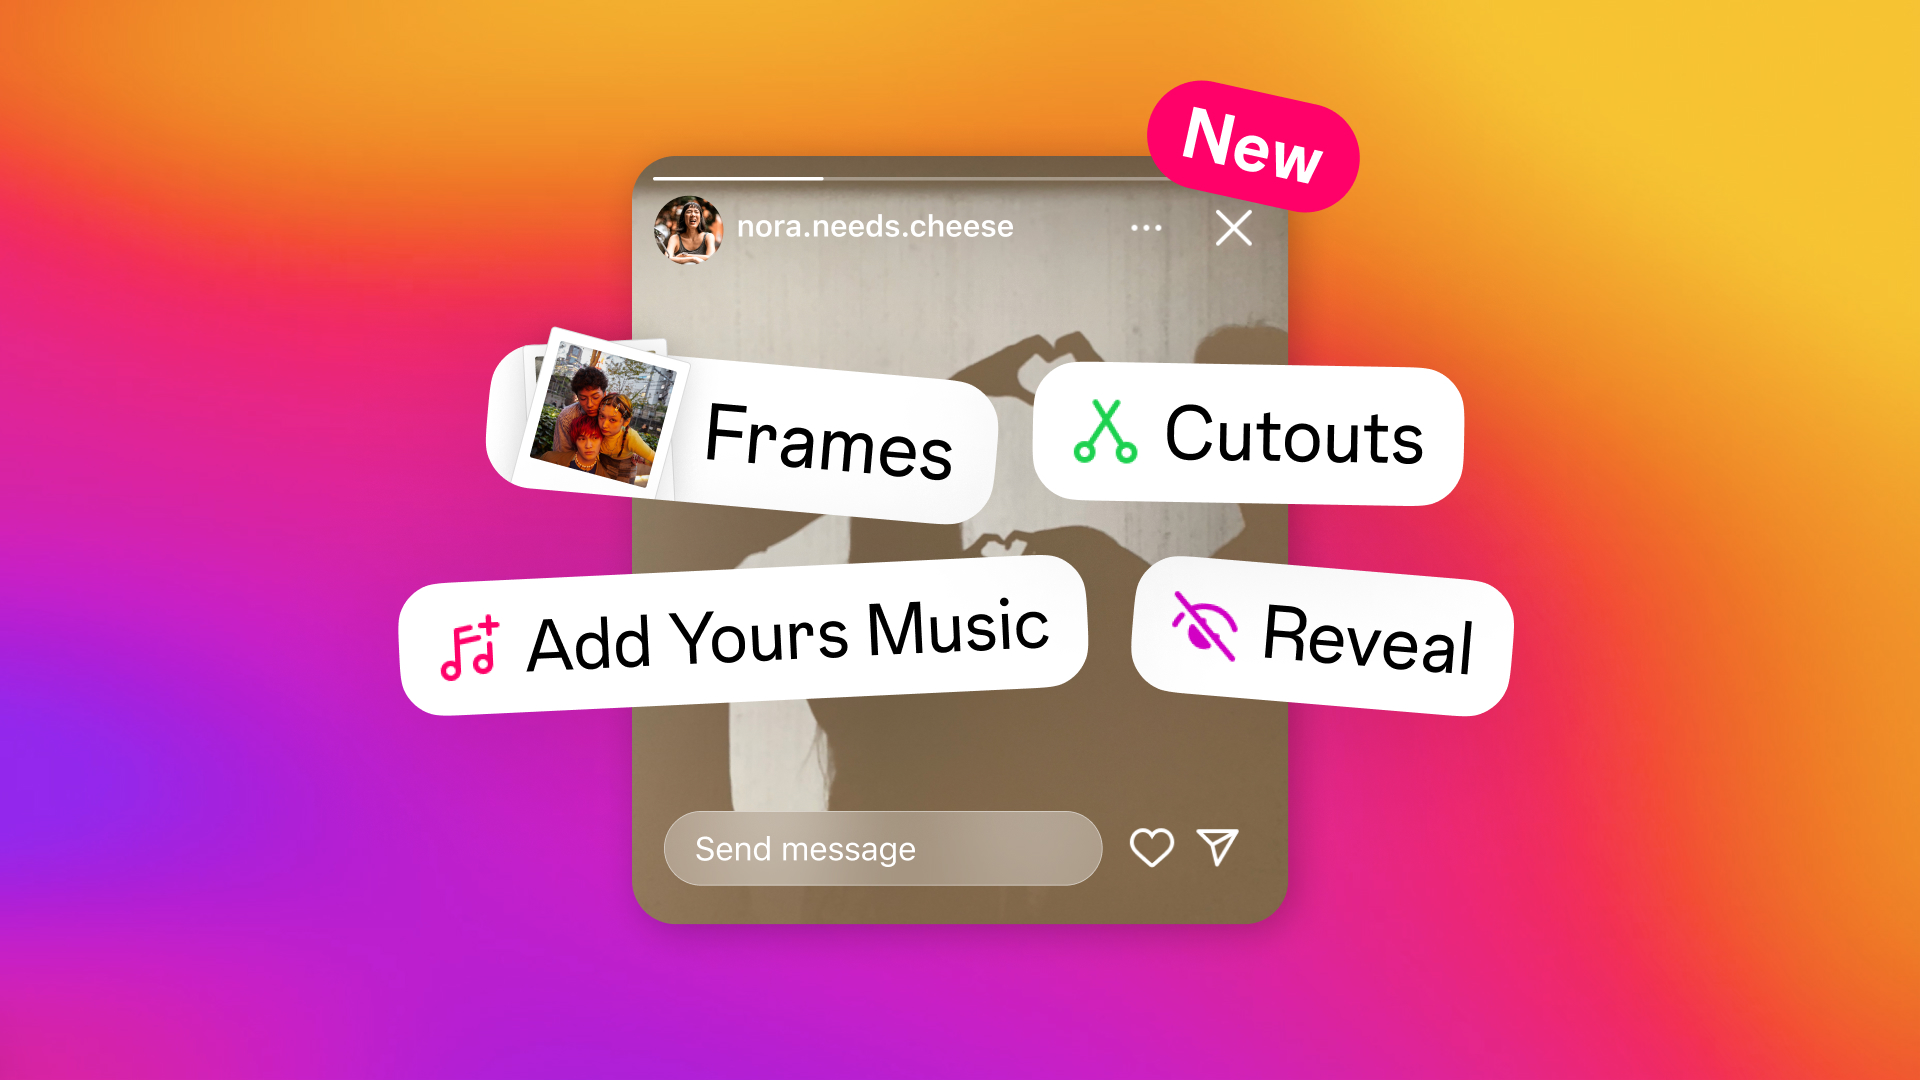The image size is (1920, 1080).
Task: Click the three-dot options menu button
Action: click(1147, 225)
